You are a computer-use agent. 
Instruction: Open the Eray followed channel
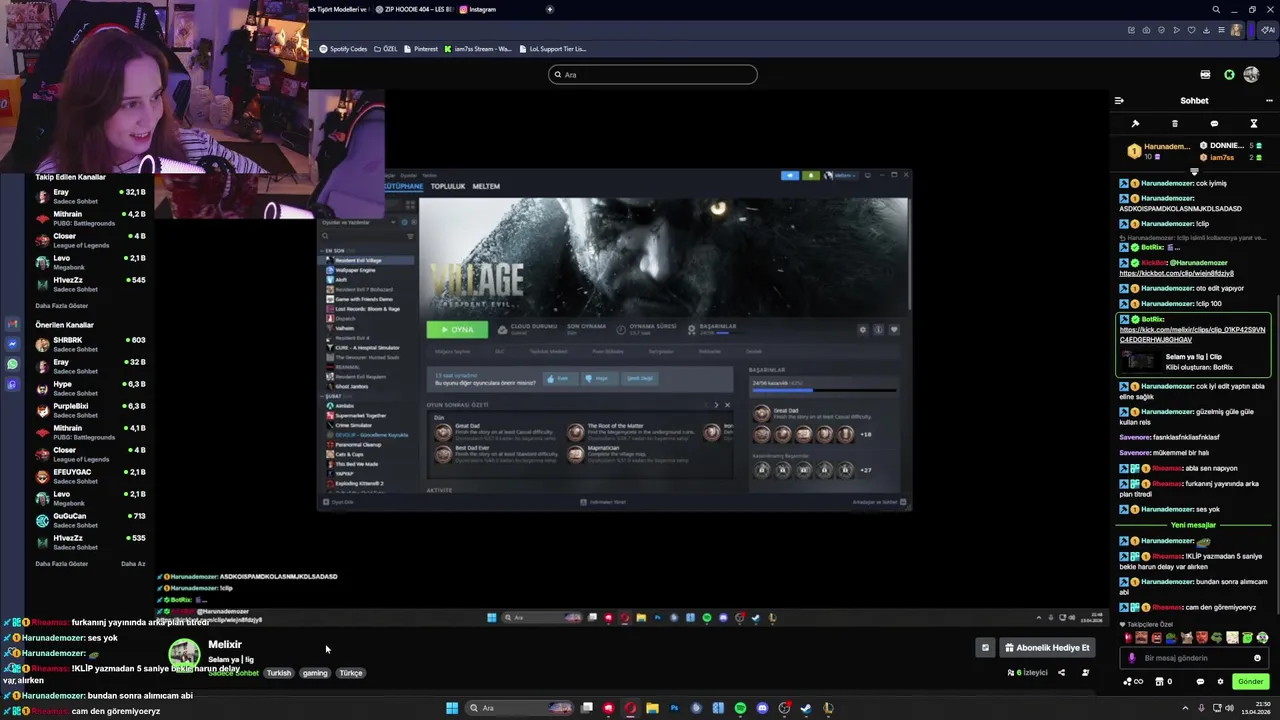click(90, 196)
